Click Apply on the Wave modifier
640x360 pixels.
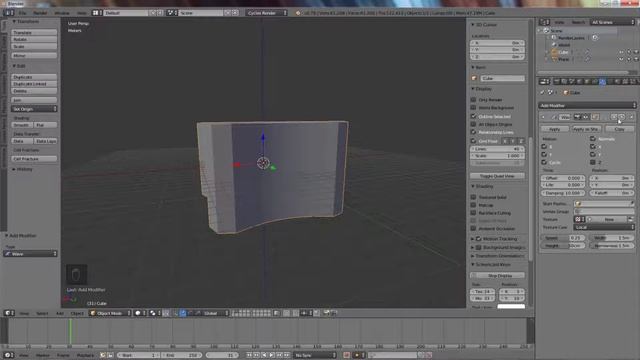(555, 129)
